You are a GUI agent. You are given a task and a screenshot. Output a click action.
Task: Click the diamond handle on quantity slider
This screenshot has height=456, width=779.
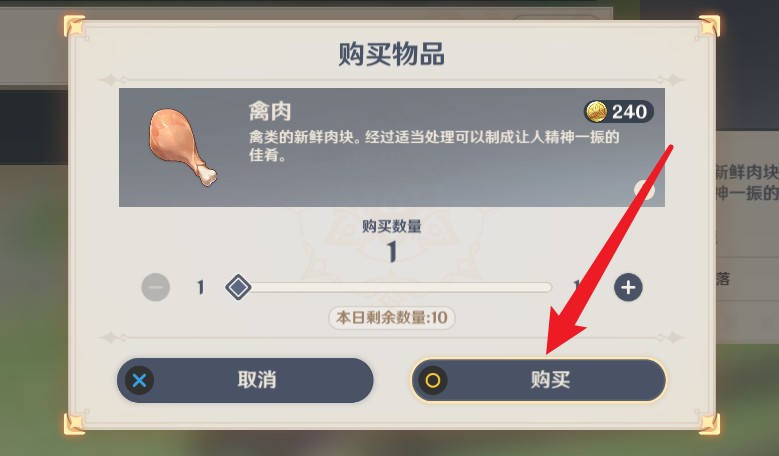(238, 287)
